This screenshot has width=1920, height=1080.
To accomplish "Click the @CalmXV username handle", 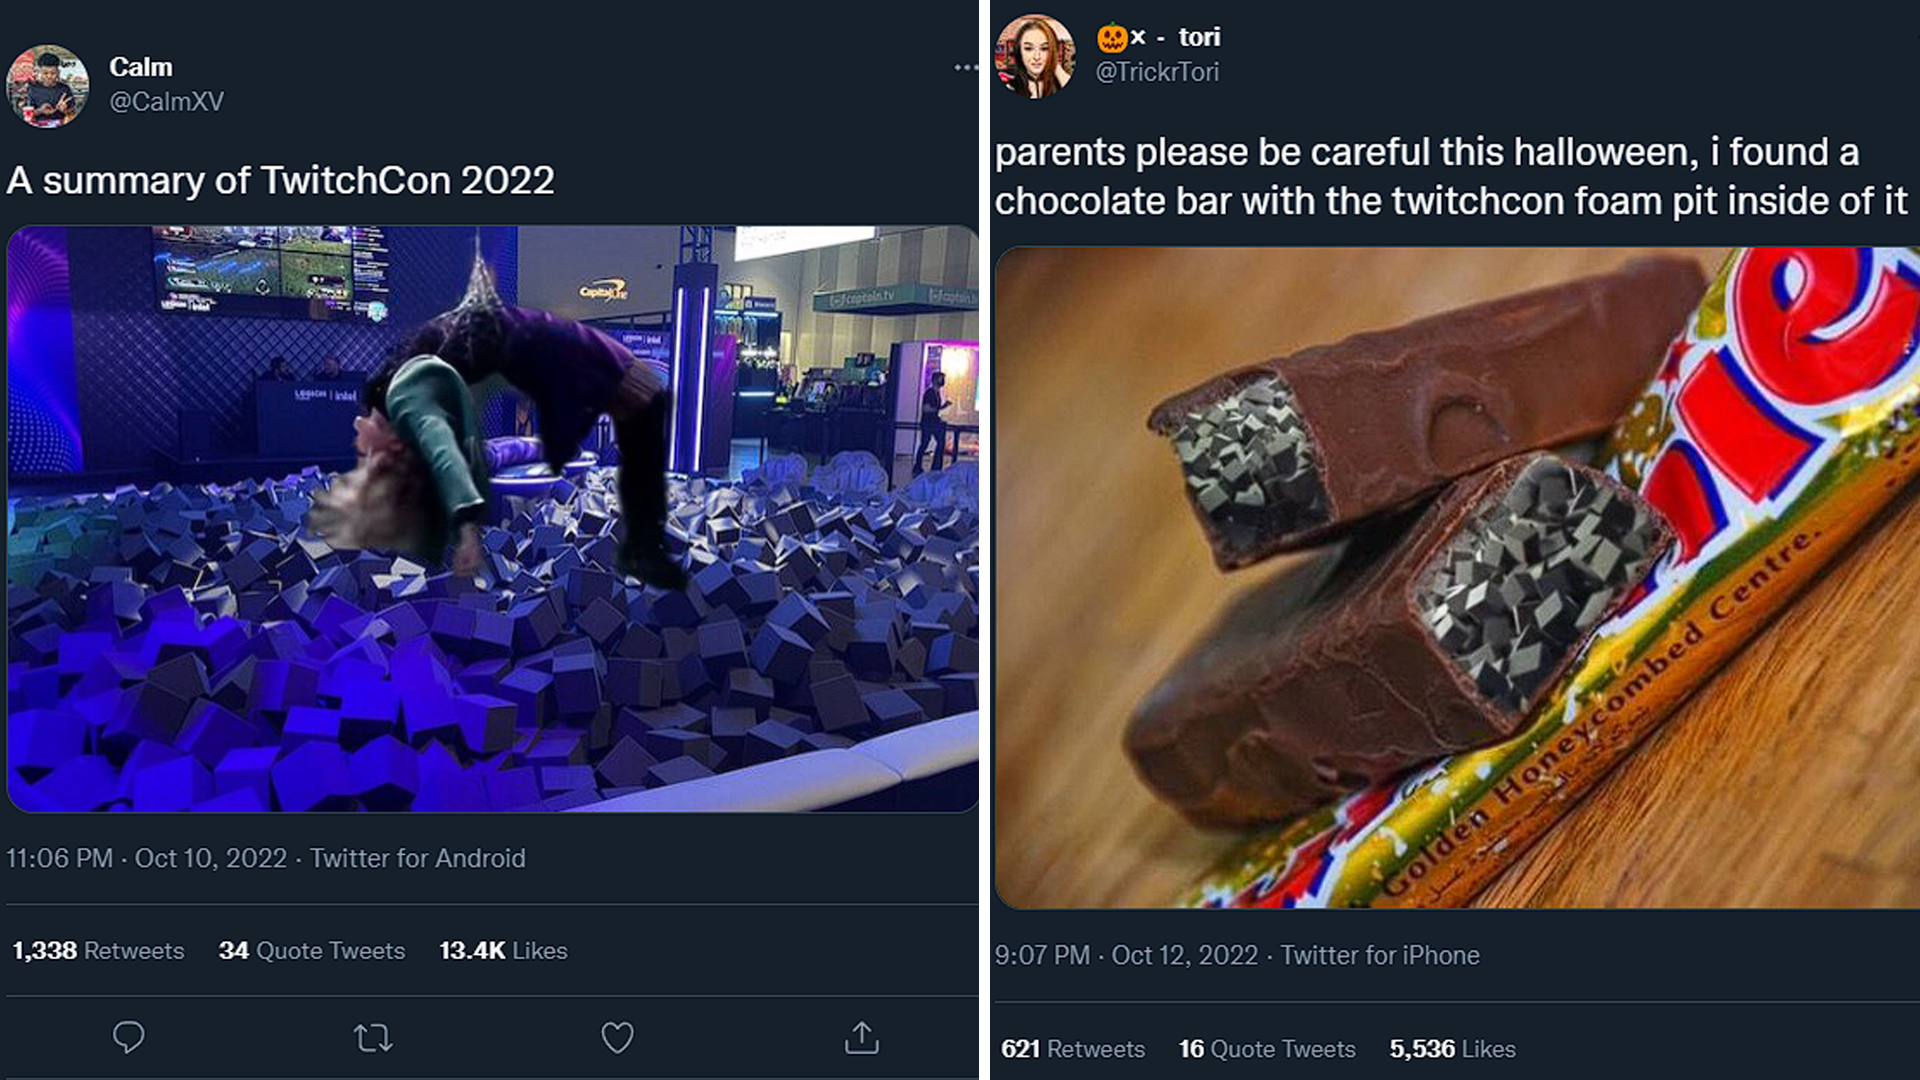I will click(168, 102).
